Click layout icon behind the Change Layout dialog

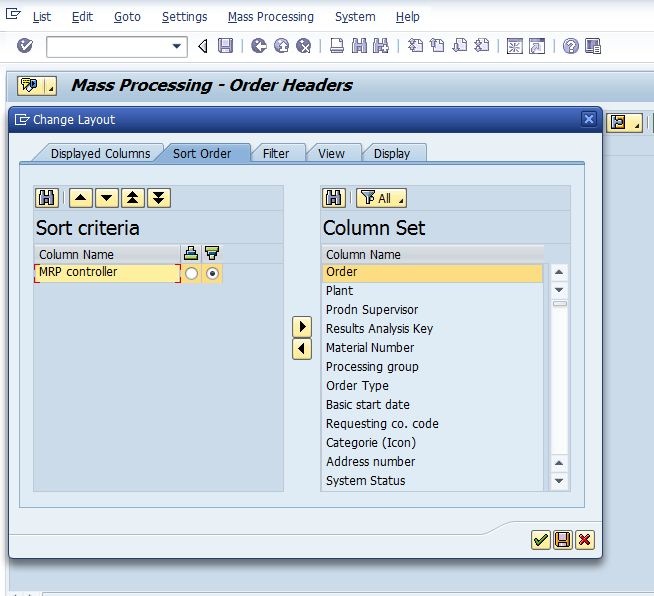pyautogui.click(x=619, y=123)
